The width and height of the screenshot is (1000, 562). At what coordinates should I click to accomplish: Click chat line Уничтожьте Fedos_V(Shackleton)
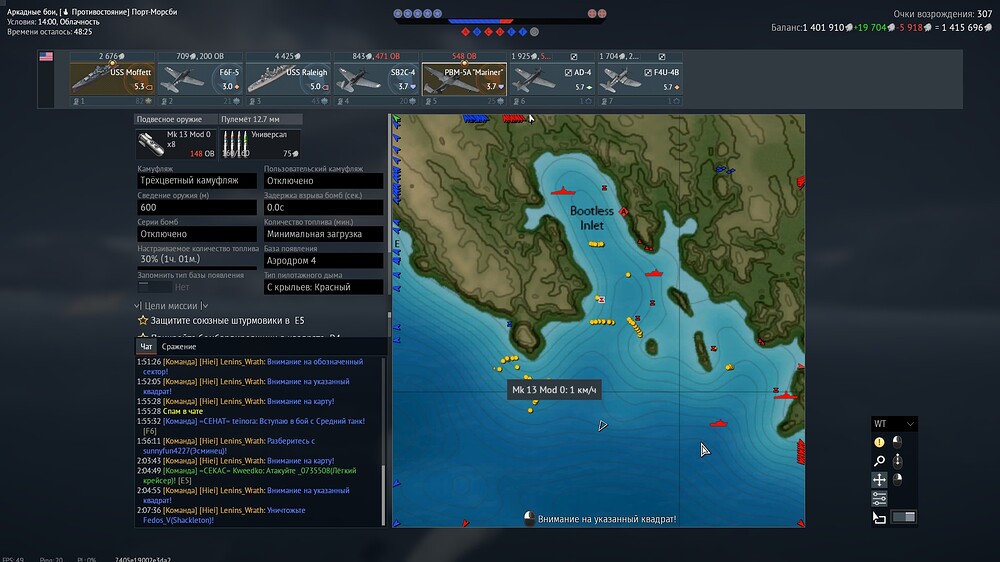[221, 515]
